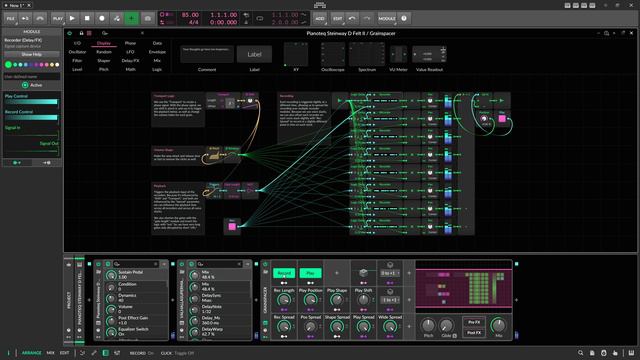Image resolution: width=640 pixels, height=360 pixels.
Task: Click the green plus overdub button
Action: [x=131, y=18]
